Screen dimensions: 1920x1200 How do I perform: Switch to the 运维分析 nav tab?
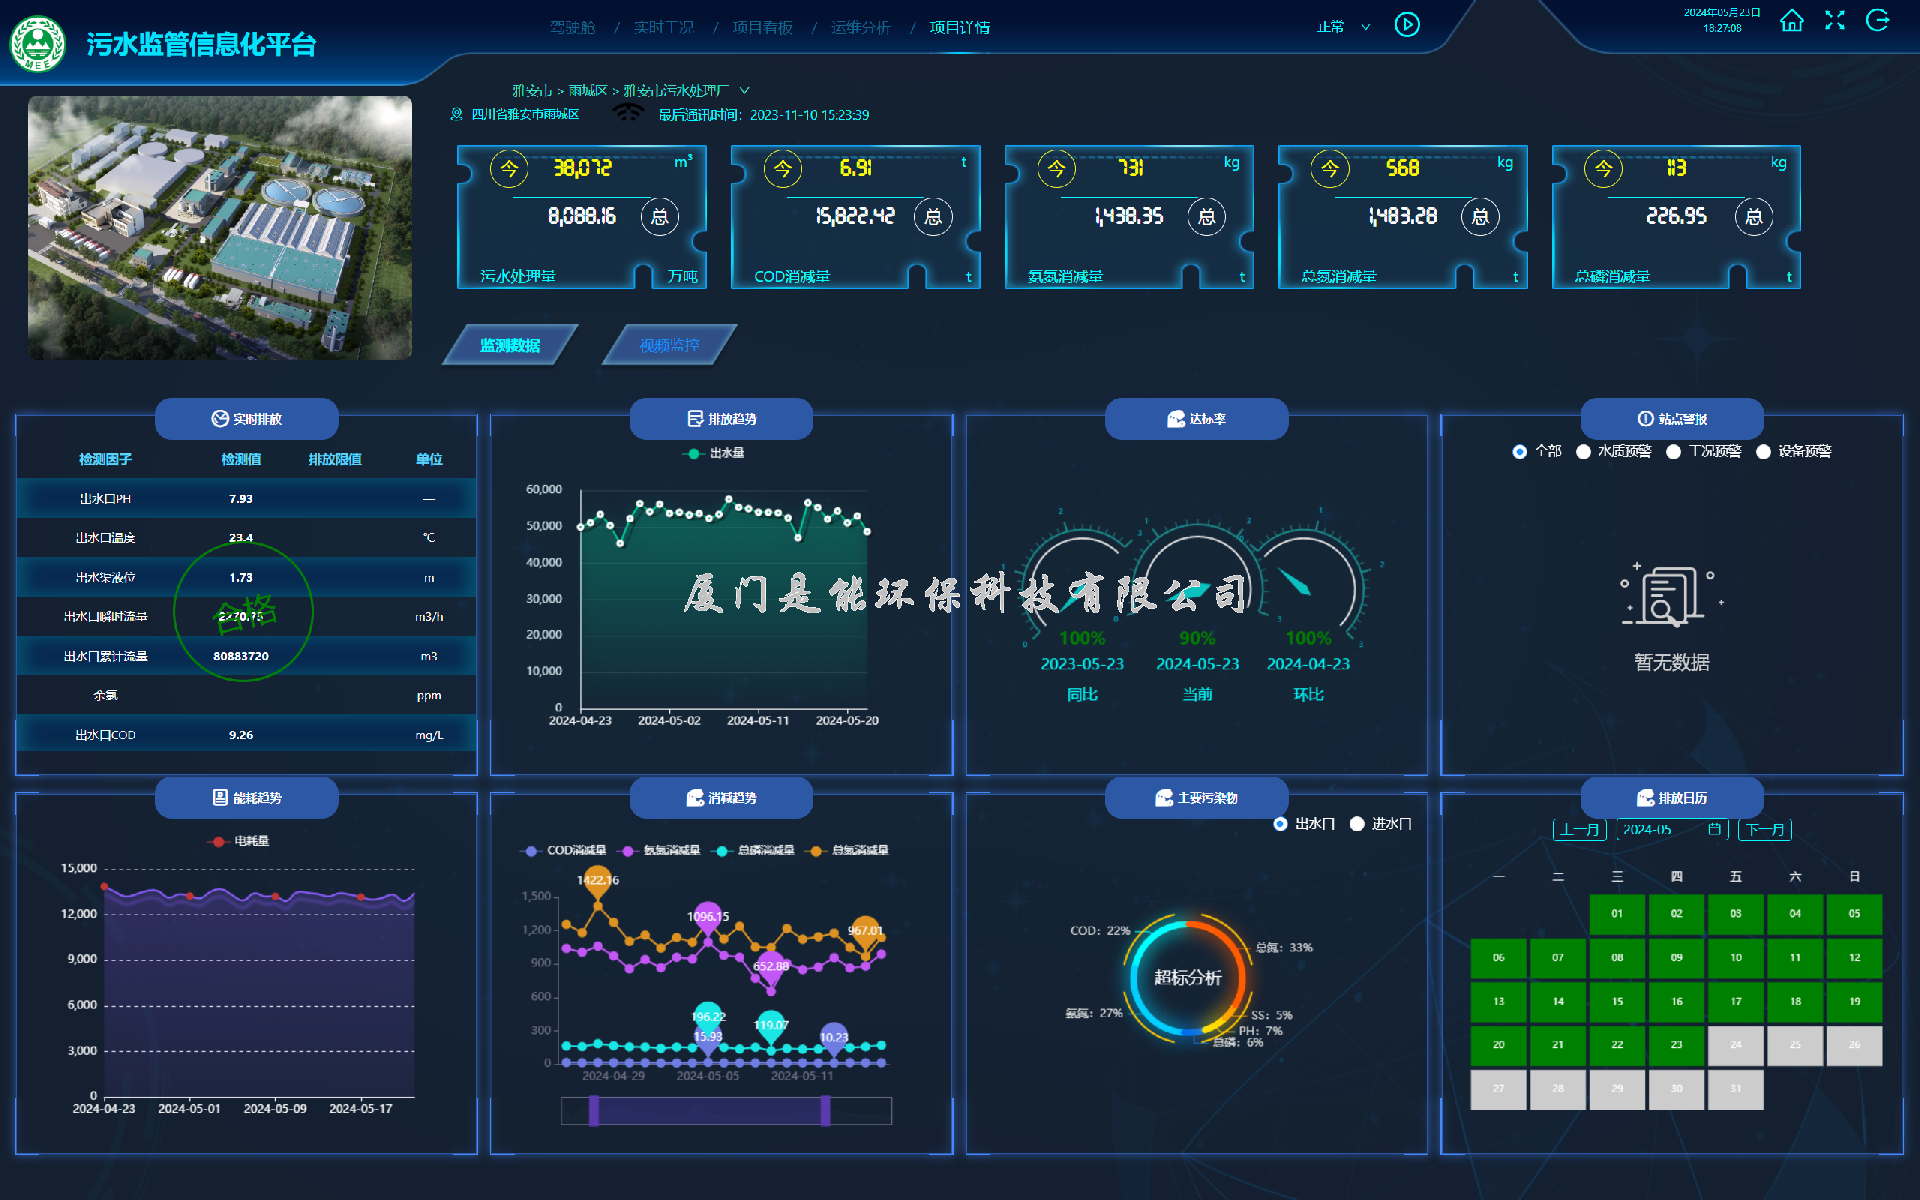[x=860, y=27]
